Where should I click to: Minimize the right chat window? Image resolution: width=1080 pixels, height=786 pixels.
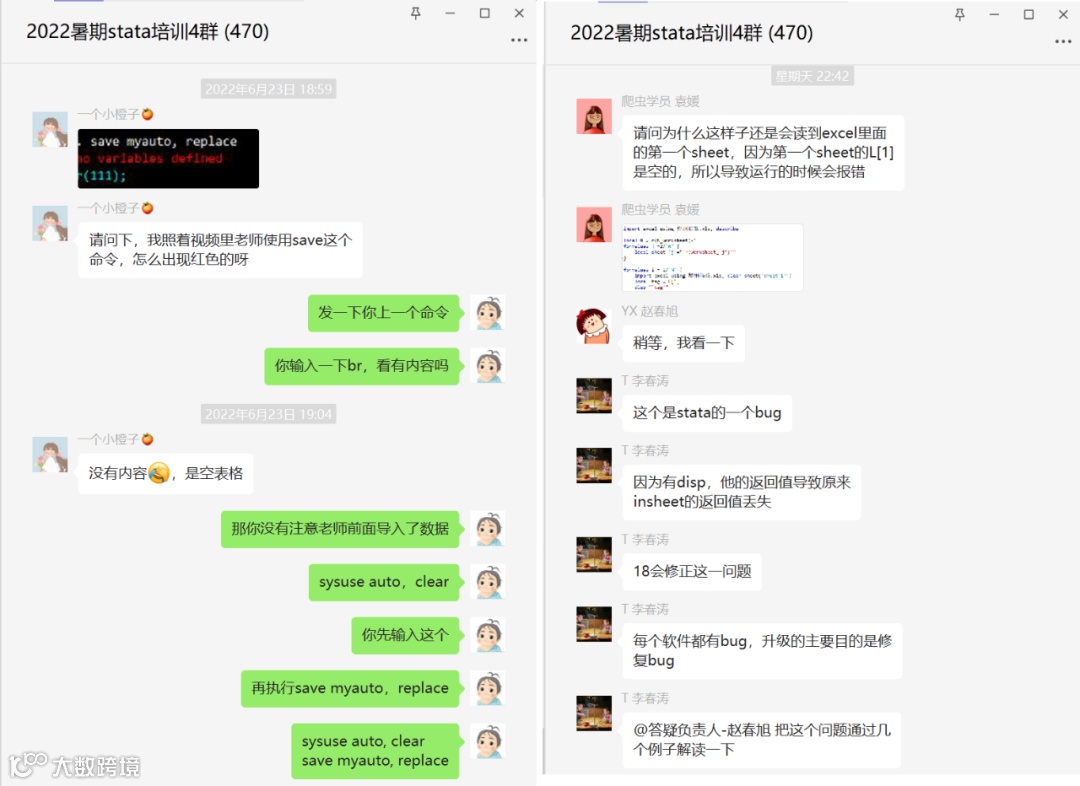click(x=994, y=14)
